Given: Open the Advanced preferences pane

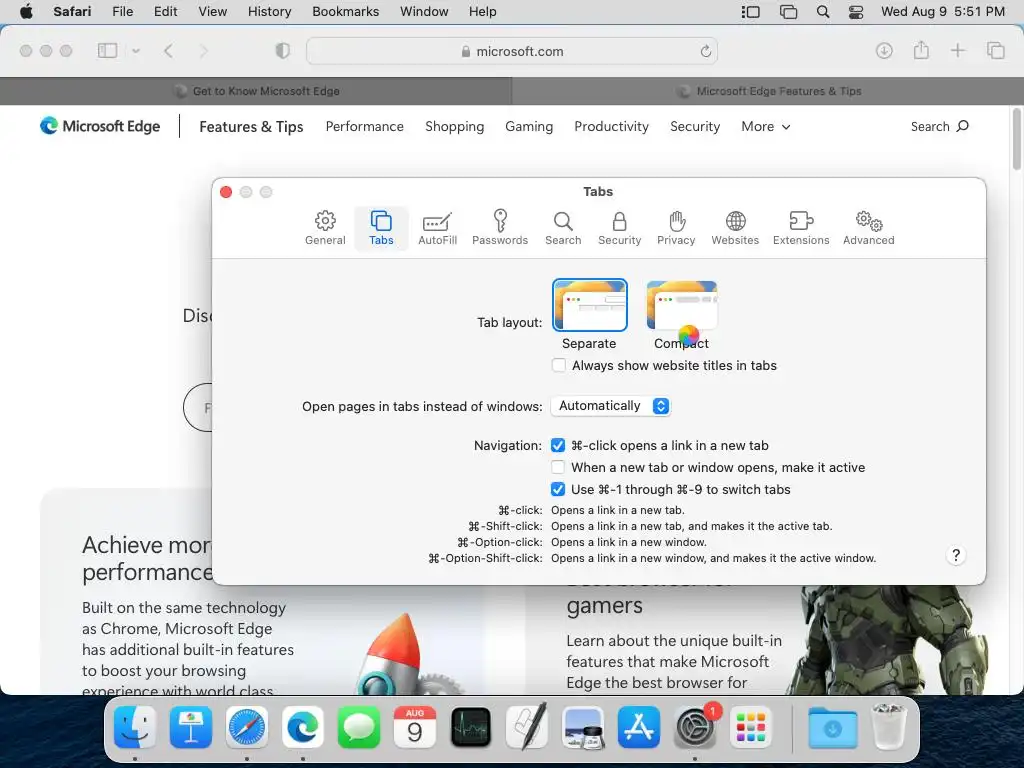Looking at the screenshot, I should coord(869,228).
